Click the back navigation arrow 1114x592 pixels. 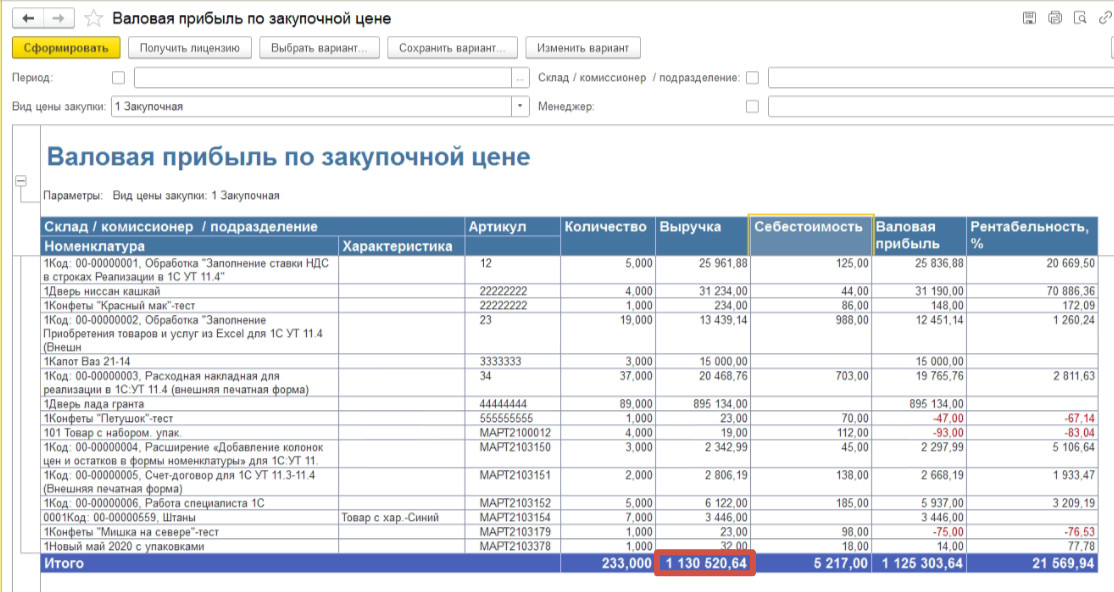pos(28,19)
